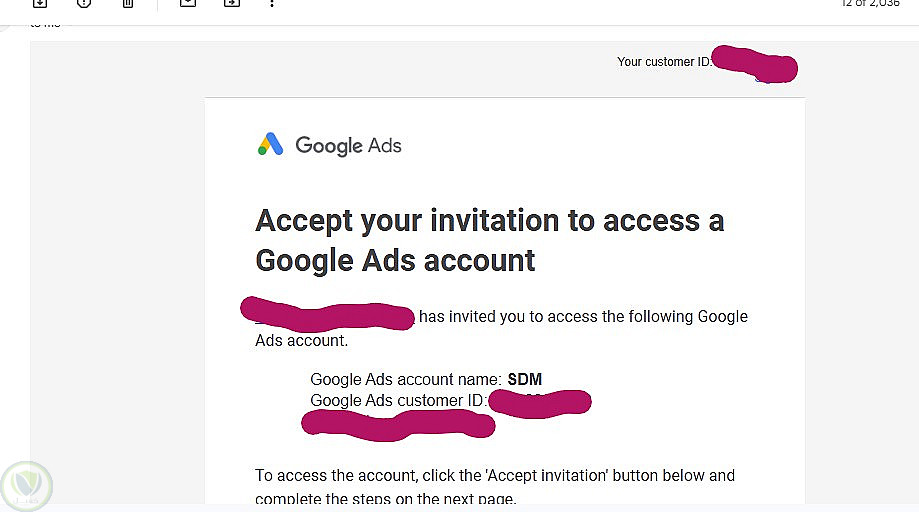Report this message as spam
The width and height of the screenshot is (919, 512).
pyautogui.click(x=84, y=3)
